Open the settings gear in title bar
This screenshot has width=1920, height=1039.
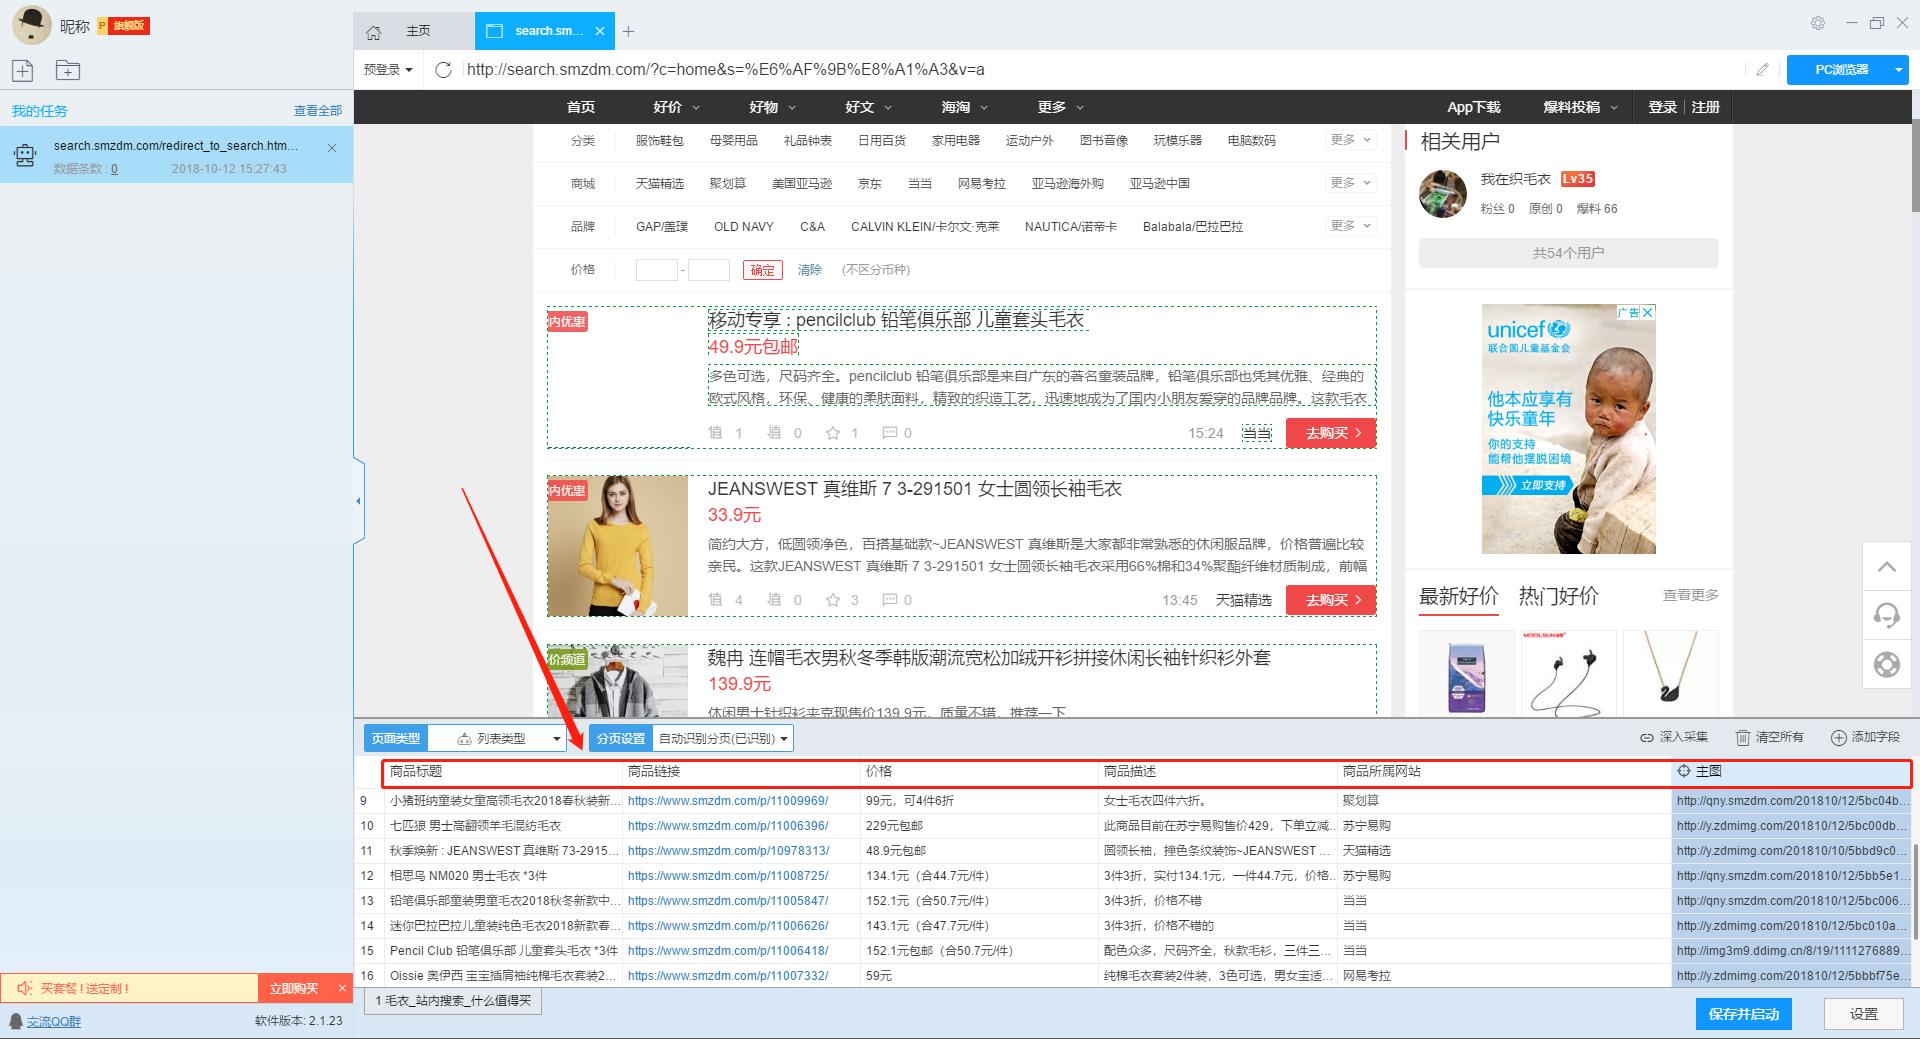pyautogui.click(x=1818, y=23)
